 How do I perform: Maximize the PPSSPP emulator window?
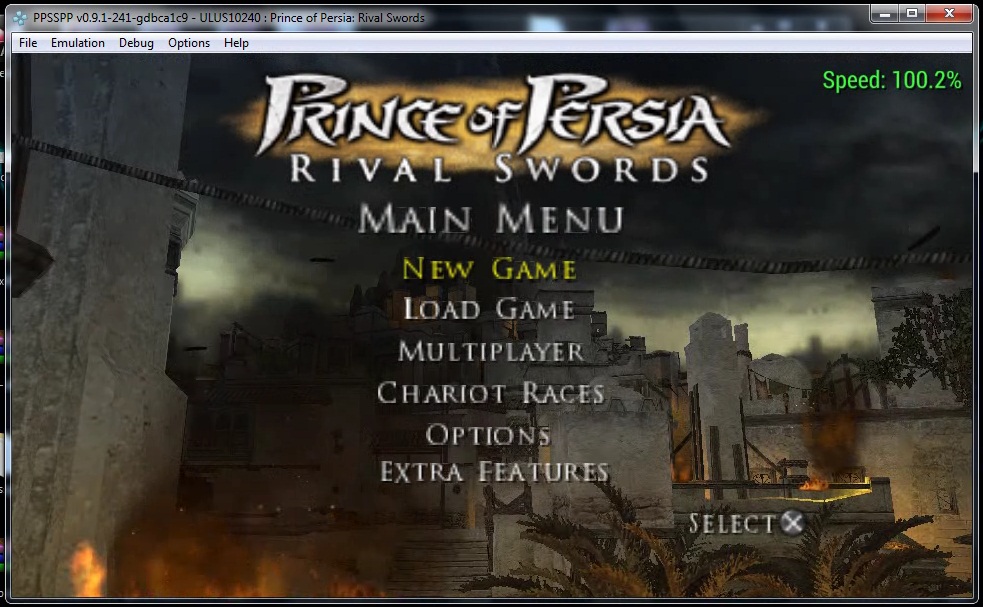click(x=911, y=14)
